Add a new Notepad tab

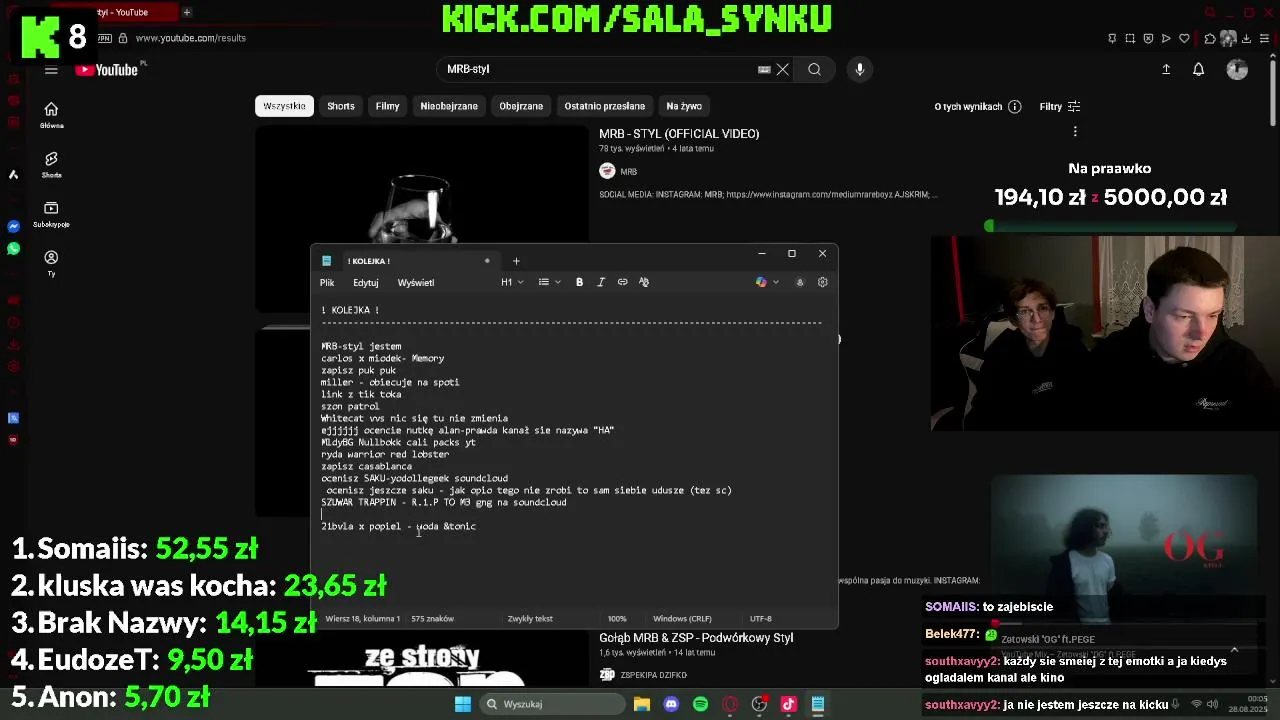pyautogui.click(x=516, y=261)
